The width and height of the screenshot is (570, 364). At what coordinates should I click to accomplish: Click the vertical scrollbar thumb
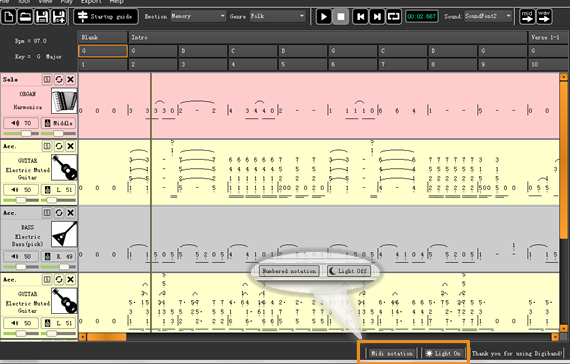(x=563, y=160)
